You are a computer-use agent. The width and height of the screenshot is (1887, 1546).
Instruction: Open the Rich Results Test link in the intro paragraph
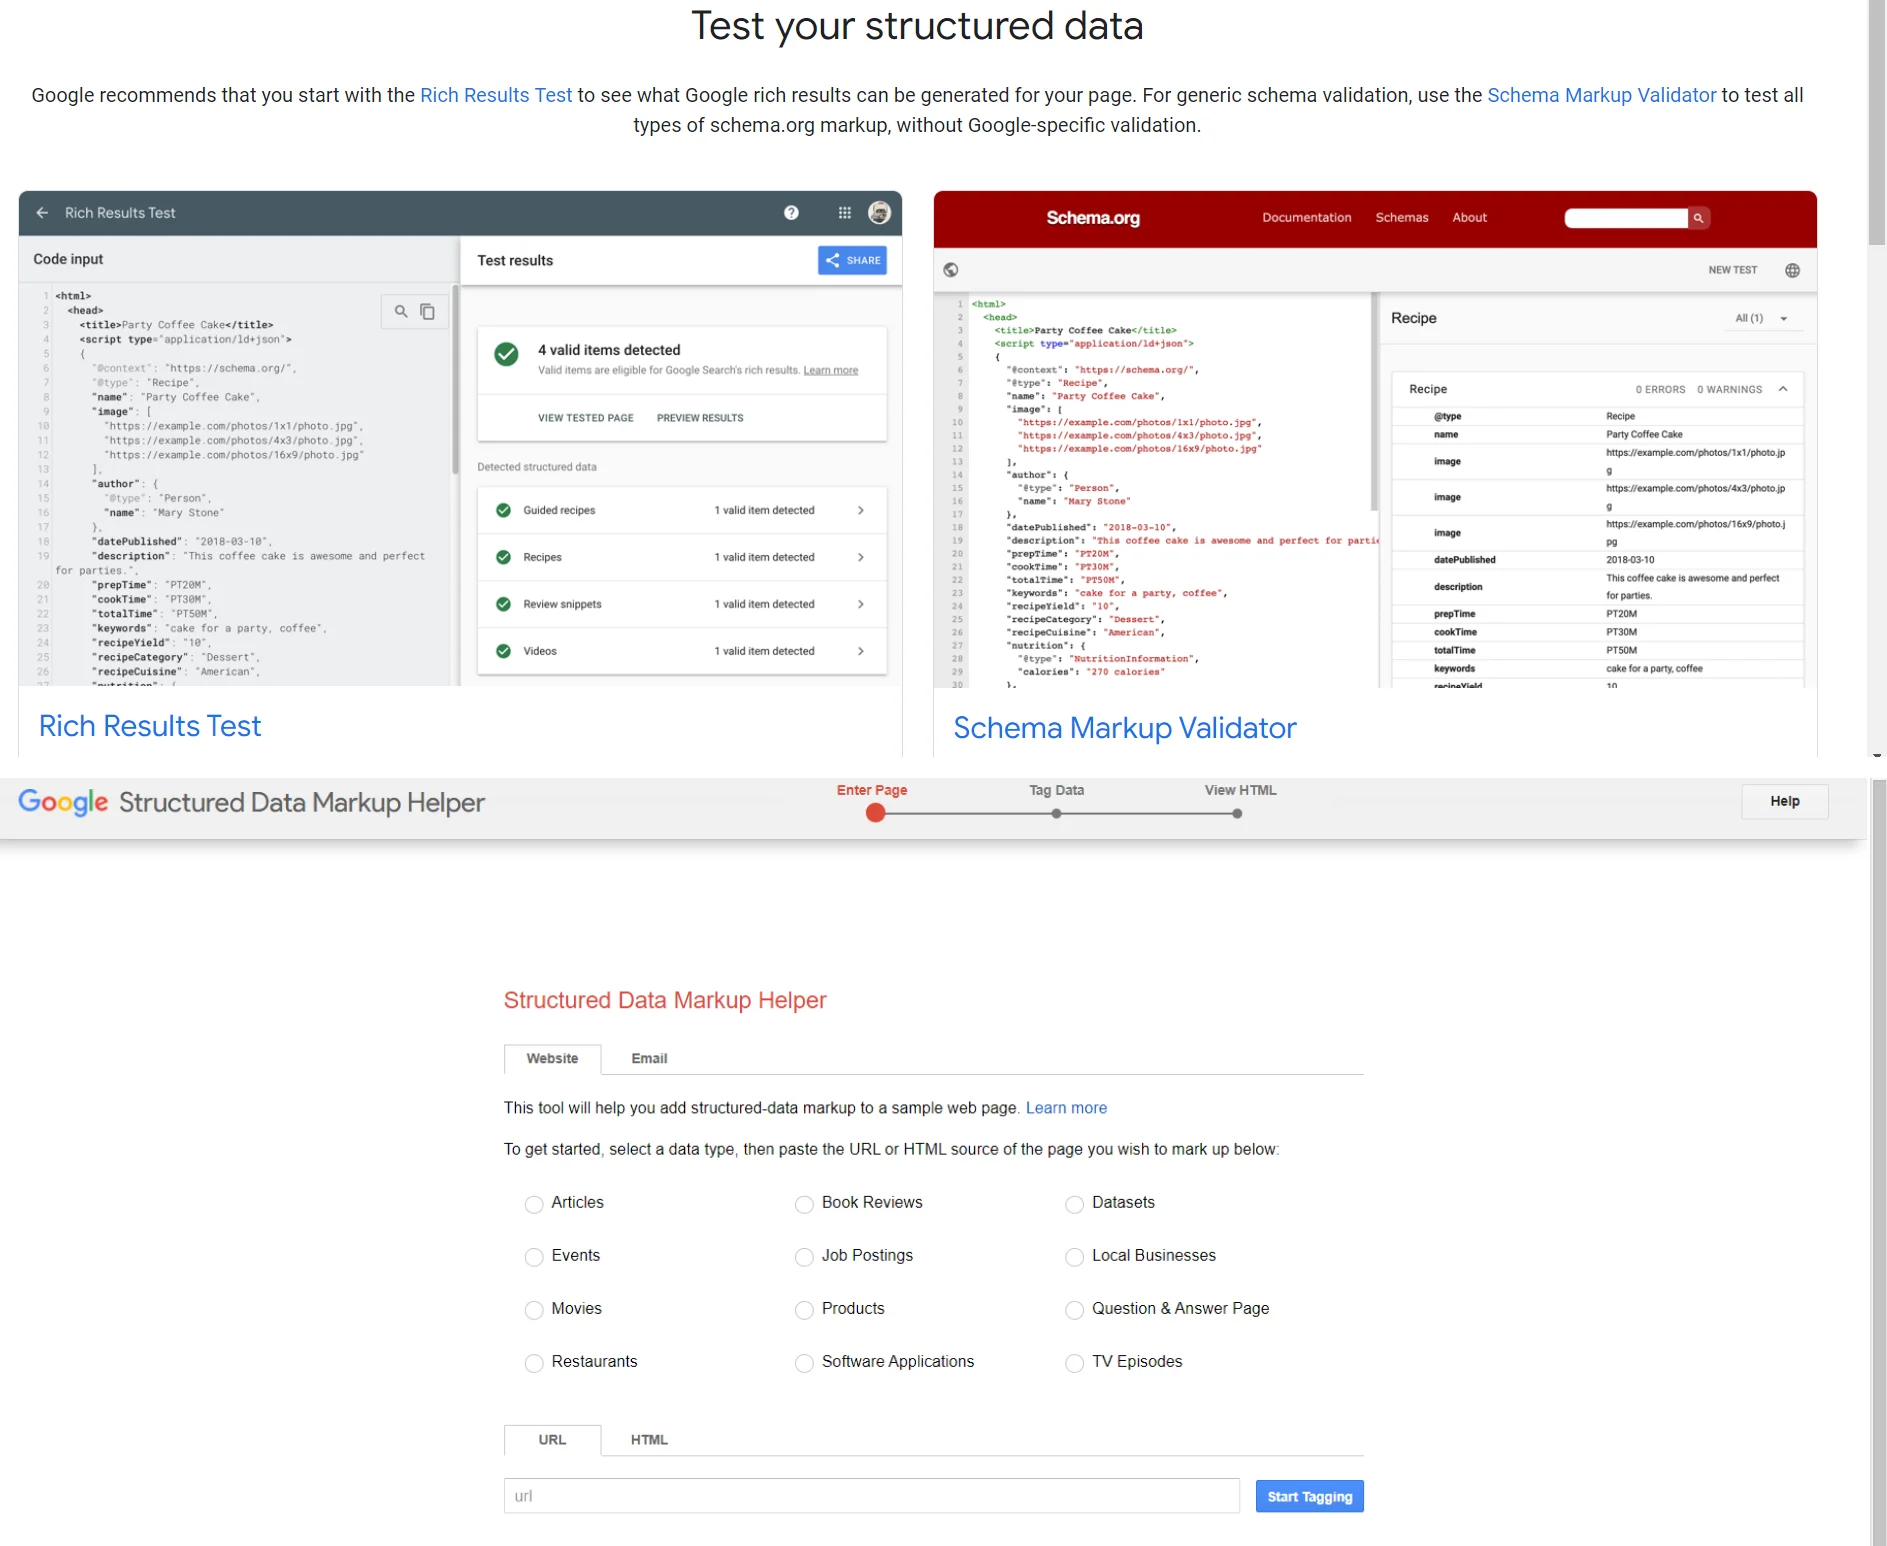coord(496,95)
